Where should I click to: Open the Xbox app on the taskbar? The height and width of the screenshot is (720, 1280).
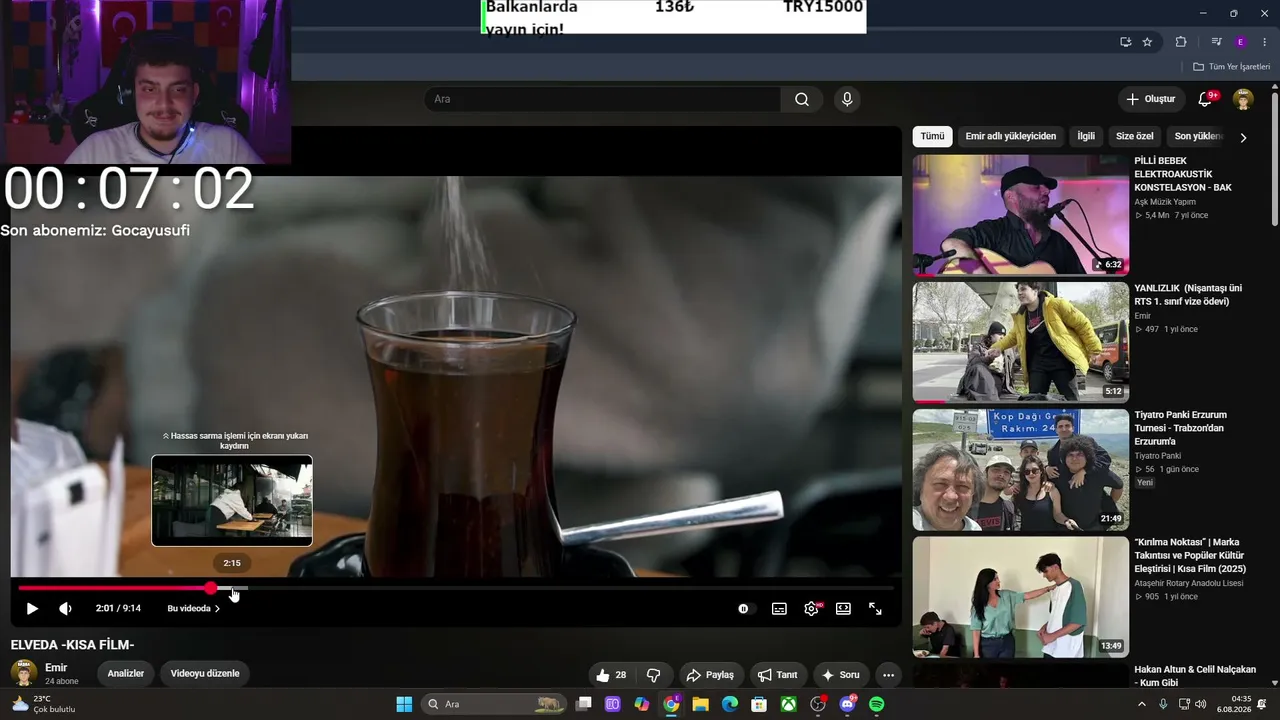click(x=789, y=704)
